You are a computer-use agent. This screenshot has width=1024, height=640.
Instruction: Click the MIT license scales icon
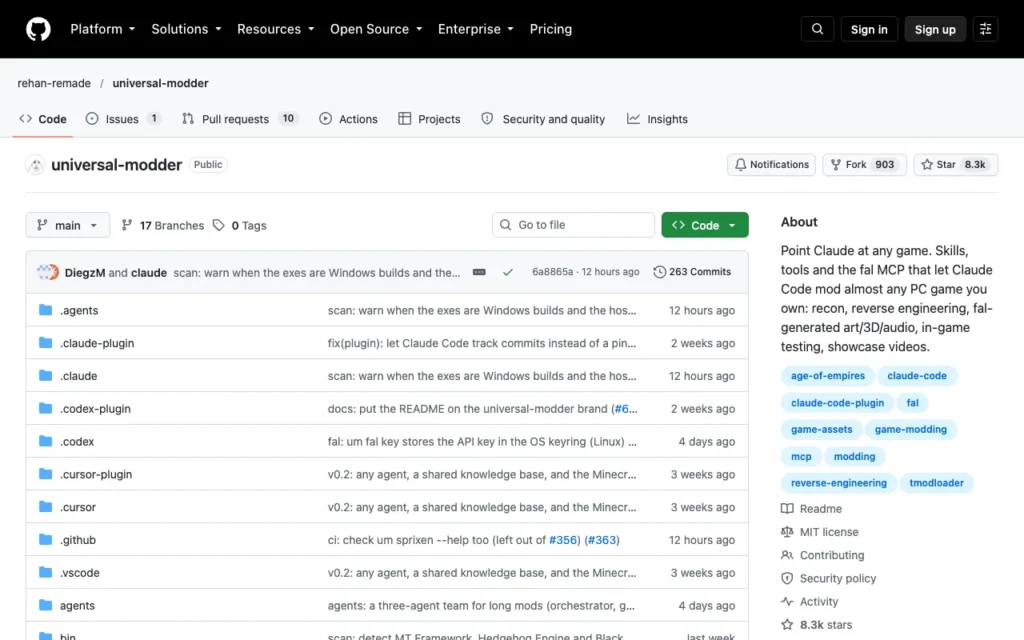click(787, 532)
